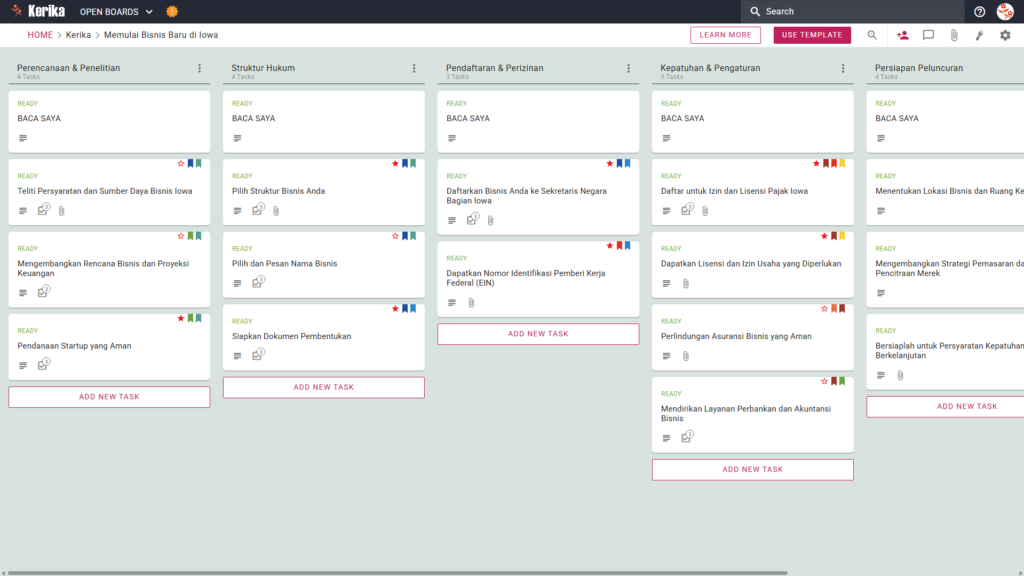Click yellow tag on Daftar untuk Izin card
This screenshot has width=1024, height=576.
click(842, 163)
